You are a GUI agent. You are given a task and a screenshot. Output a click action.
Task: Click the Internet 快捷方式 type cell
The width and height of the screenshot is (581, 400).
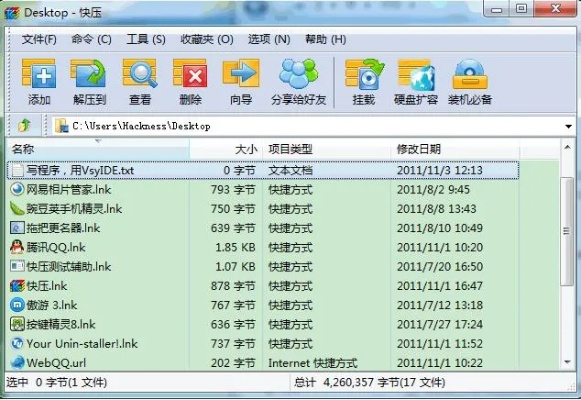pos(313,363)
